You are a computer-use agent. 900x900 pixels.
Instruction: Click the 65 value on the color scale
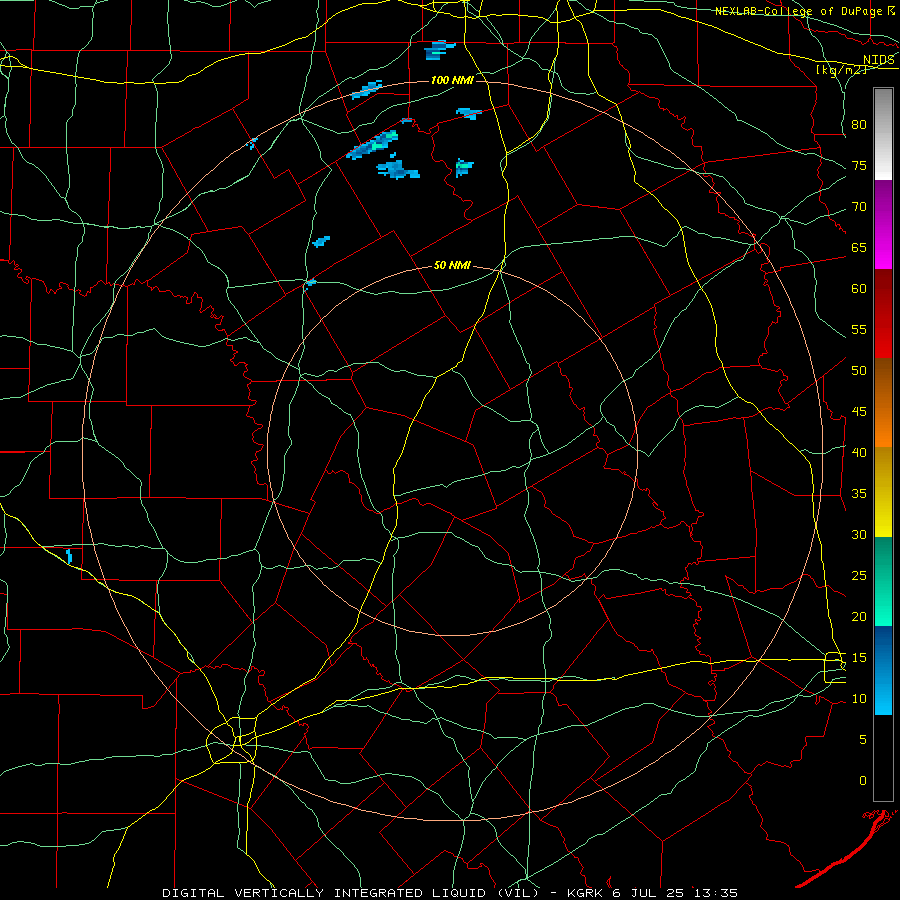(859, 247)
